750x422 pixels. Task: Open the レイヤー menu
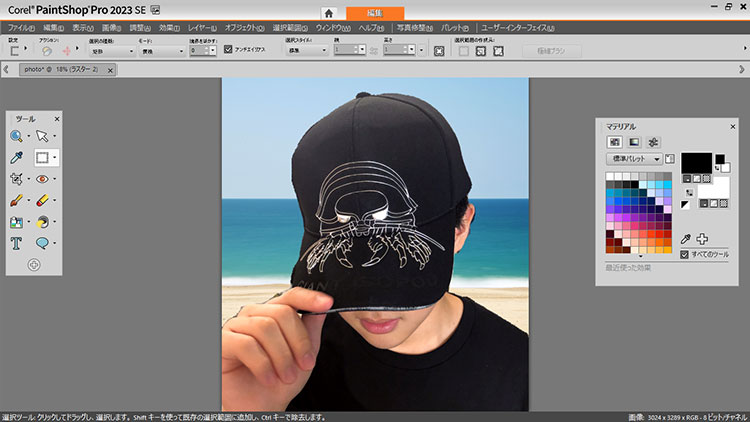coord(201,28)
